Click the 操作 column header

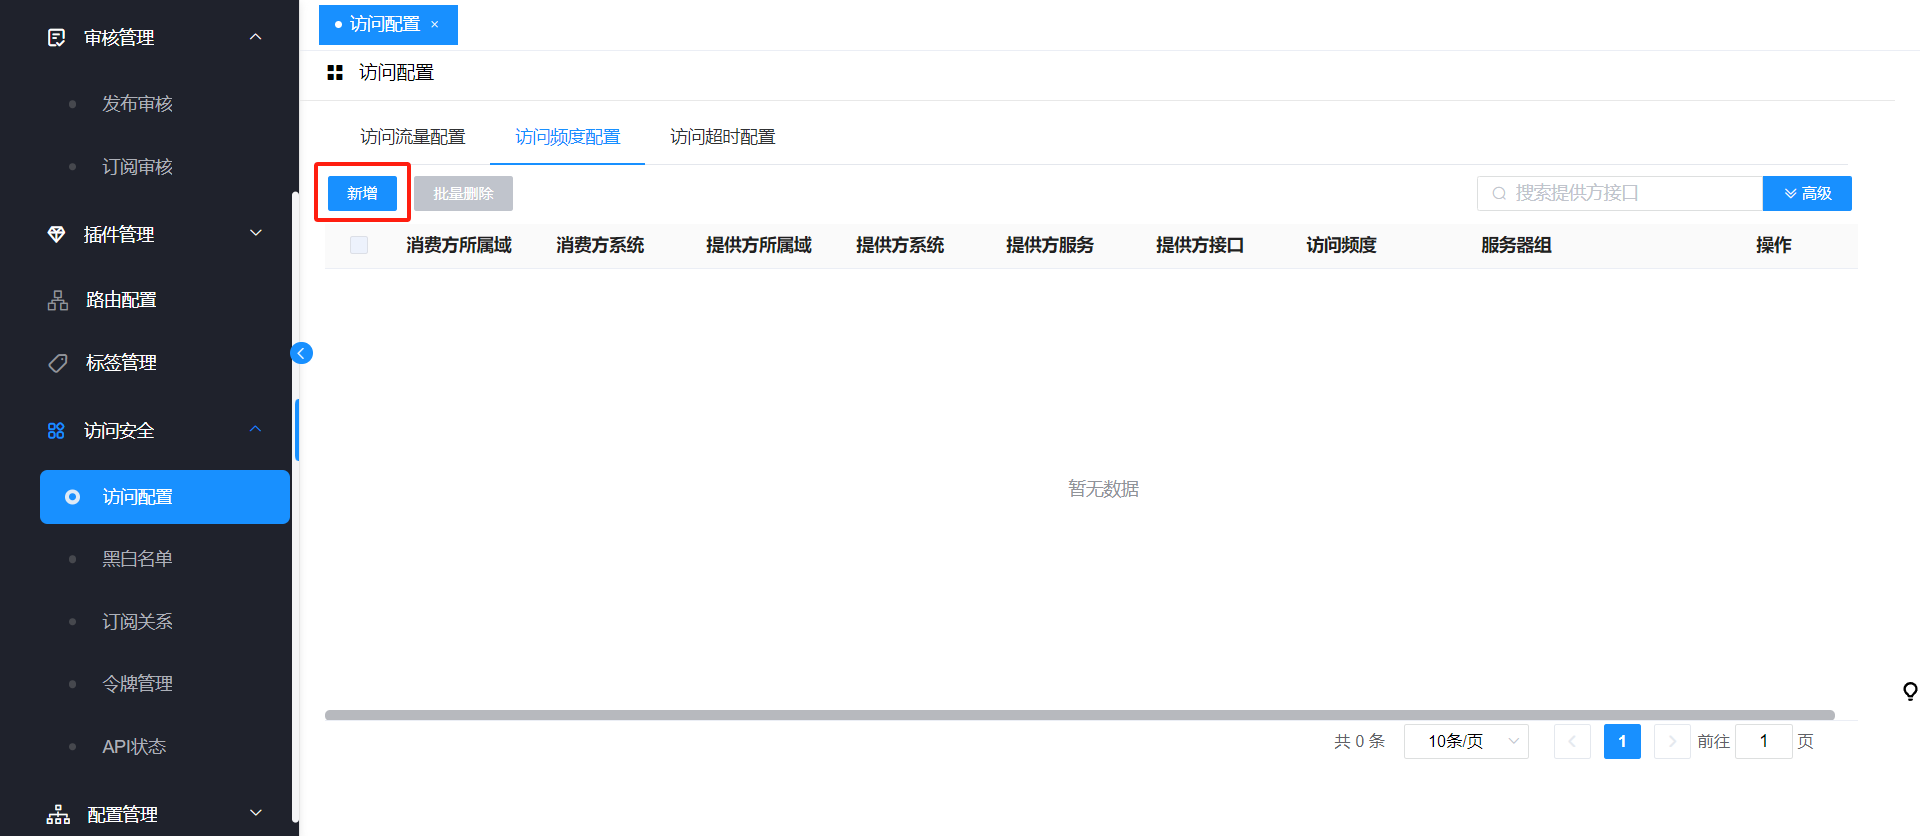[x=1773, y=245]
